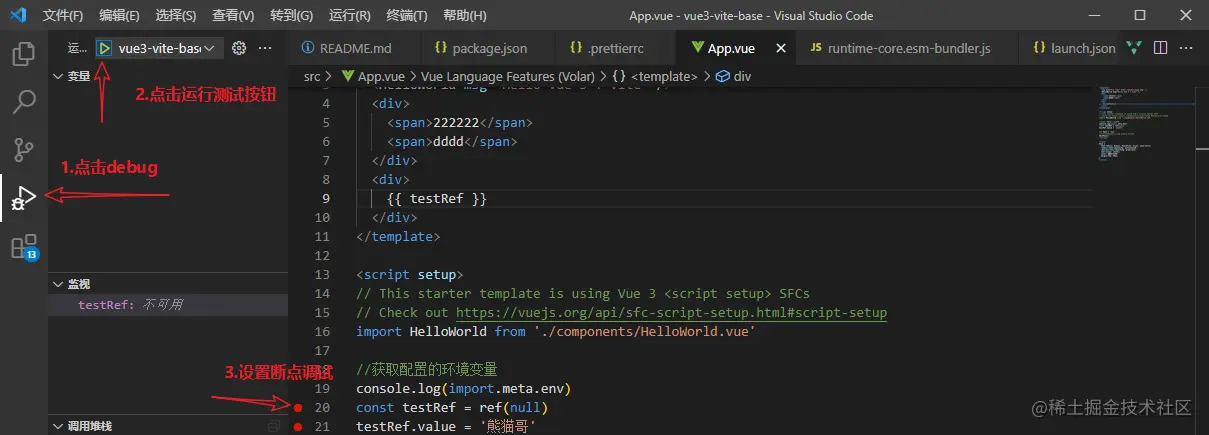Click the </template> closing tag line

pos(397,237)
